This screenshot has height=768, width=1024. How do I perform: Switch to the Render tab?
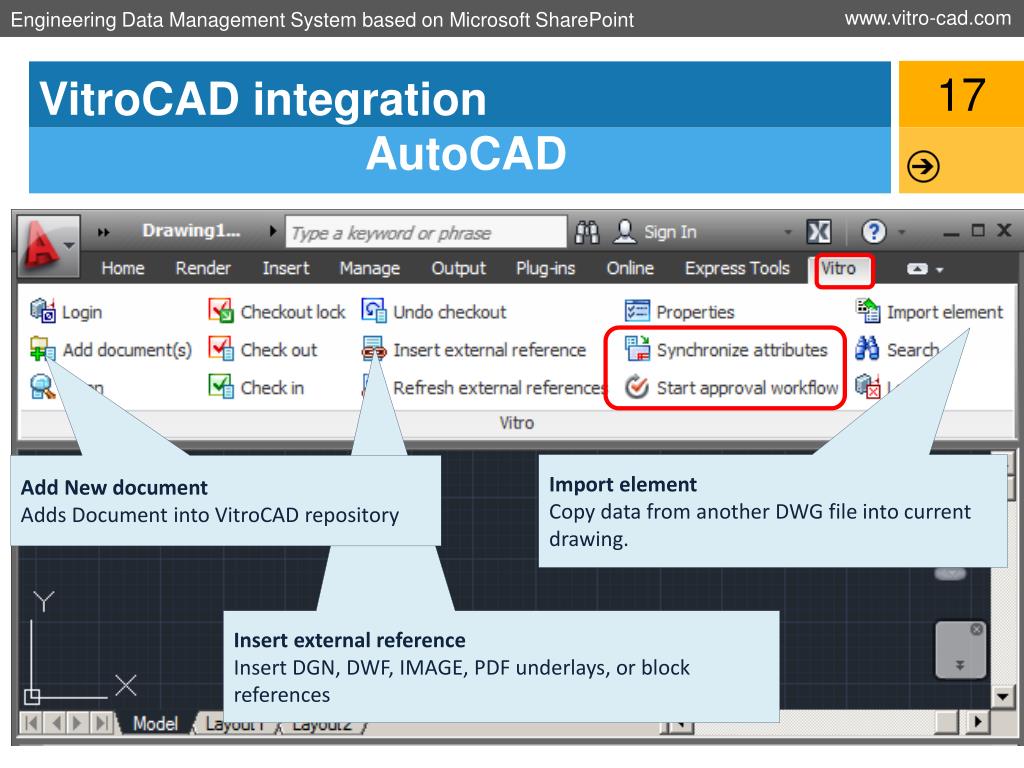click(x=203, y=268)
